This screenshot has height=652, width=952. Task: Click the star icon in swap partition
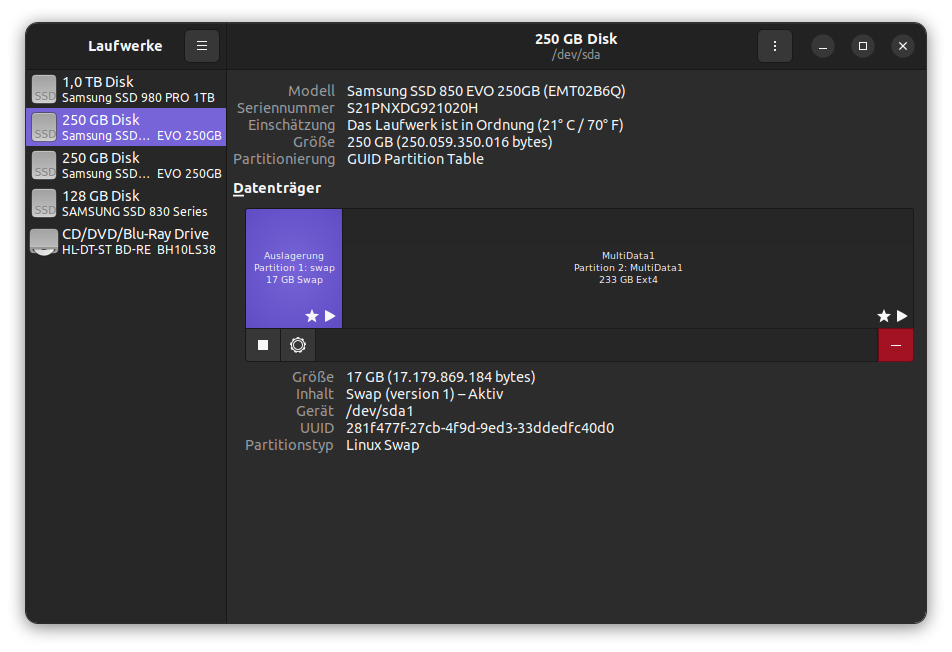point(311,316)
